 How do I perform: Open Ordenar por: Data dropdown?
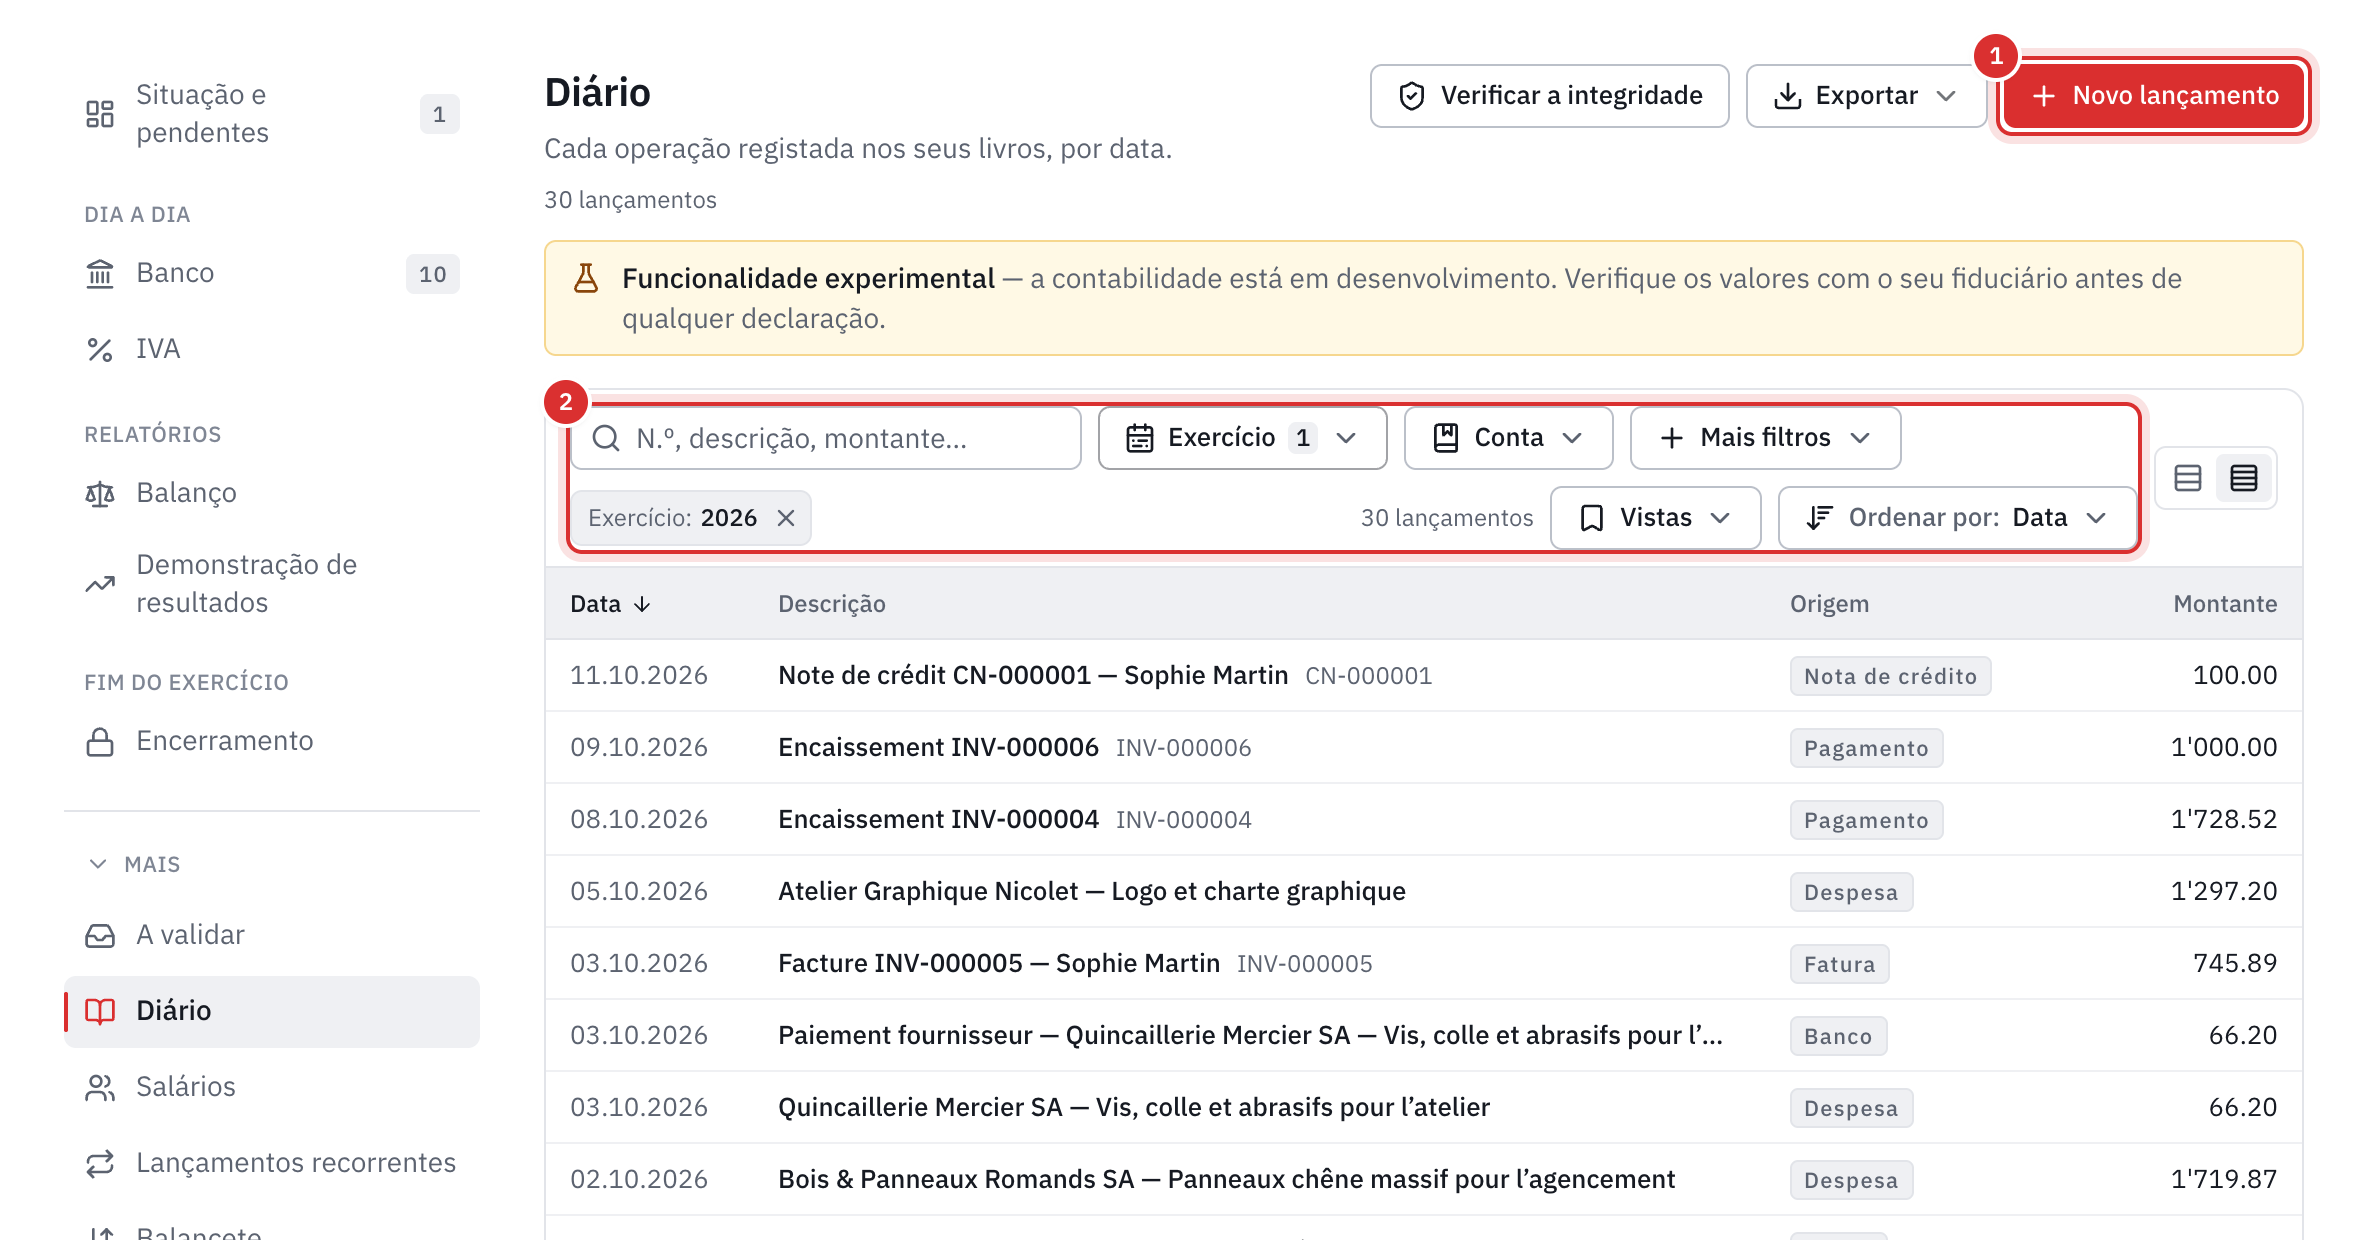tap(1957, 518)
